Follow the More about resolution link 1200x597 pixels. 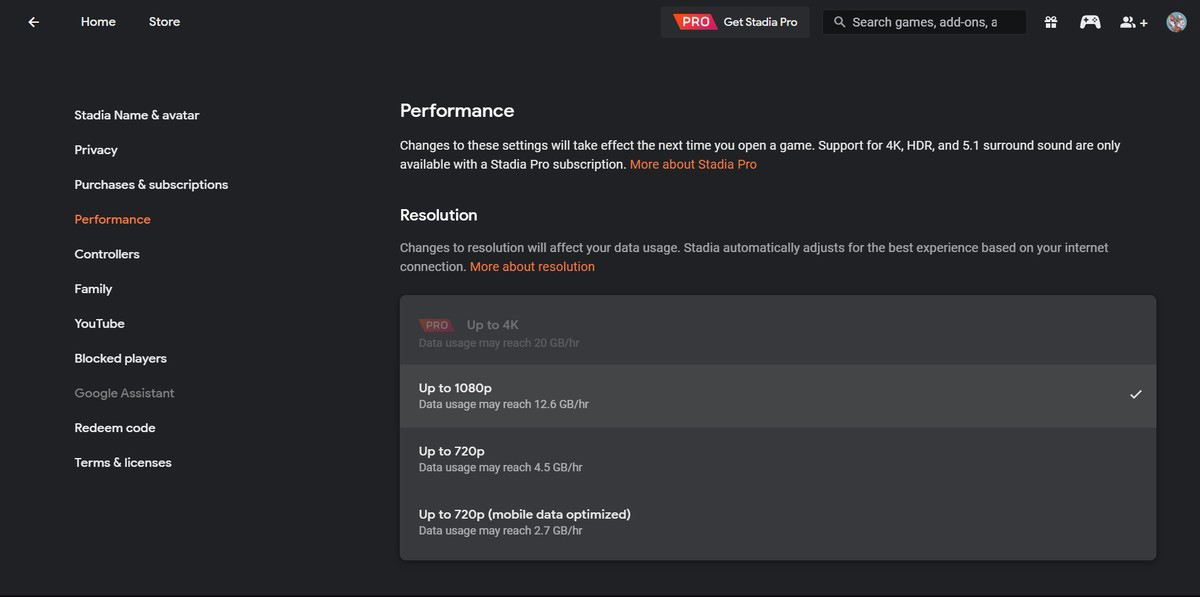[532, 267]
